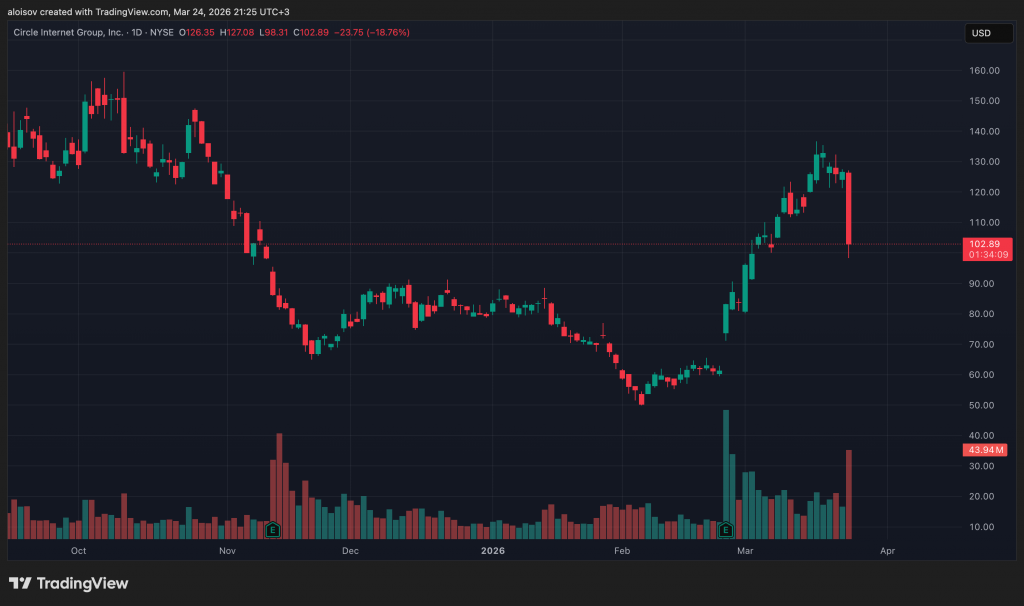
Task: Open the USD currency selector
Action: click(x=980, y=33)
